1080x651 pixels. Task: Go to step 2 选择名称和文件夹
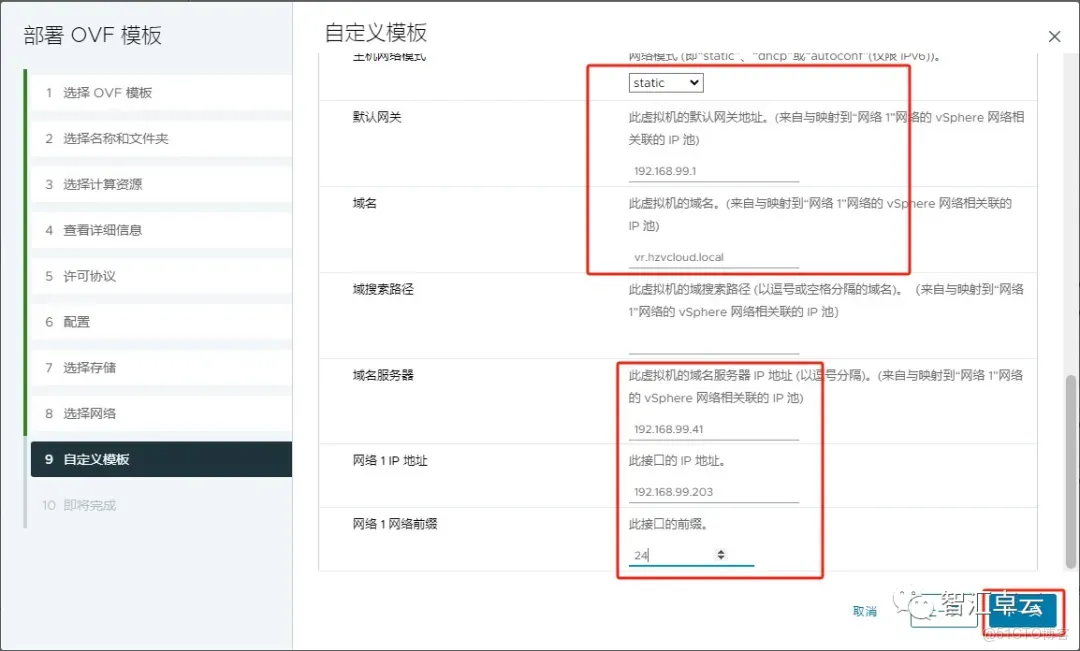[161, 138]
